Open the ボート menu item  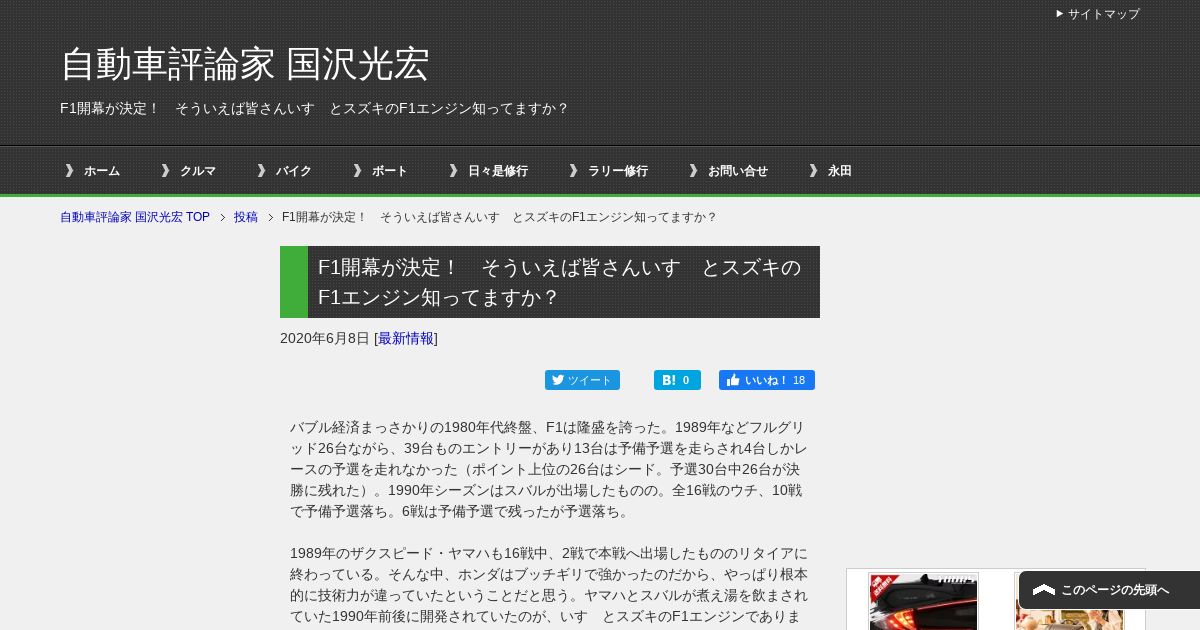pos(389,171)
